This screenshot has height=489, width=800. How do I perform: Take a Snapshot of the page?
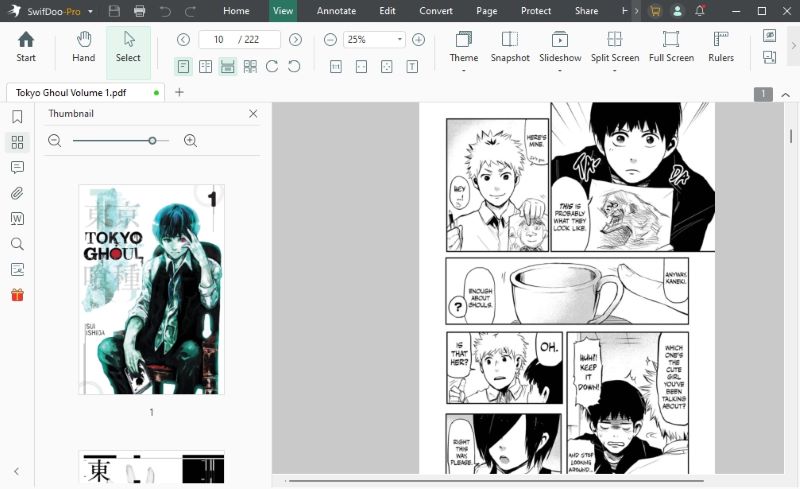(x=510, y=47)
